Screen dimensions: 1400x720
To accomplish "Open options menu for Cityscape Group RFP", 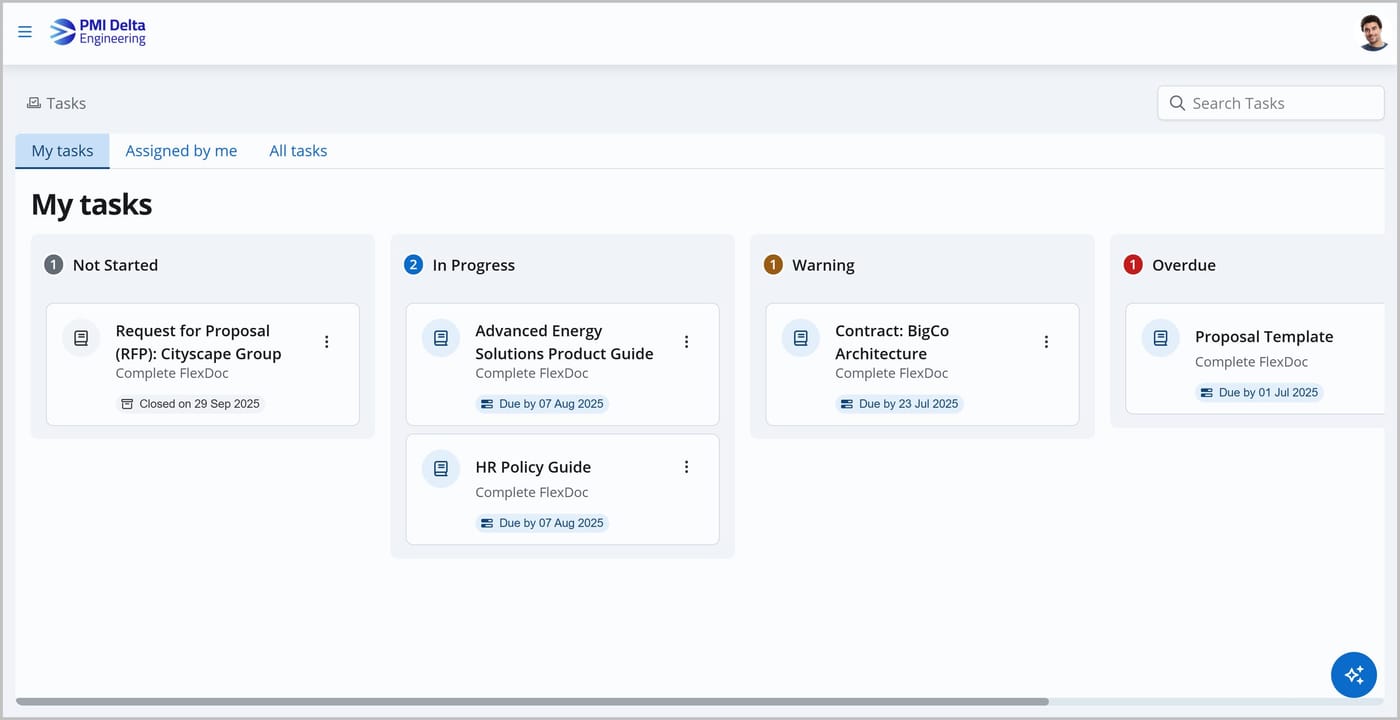I will (x=326, y=342).
